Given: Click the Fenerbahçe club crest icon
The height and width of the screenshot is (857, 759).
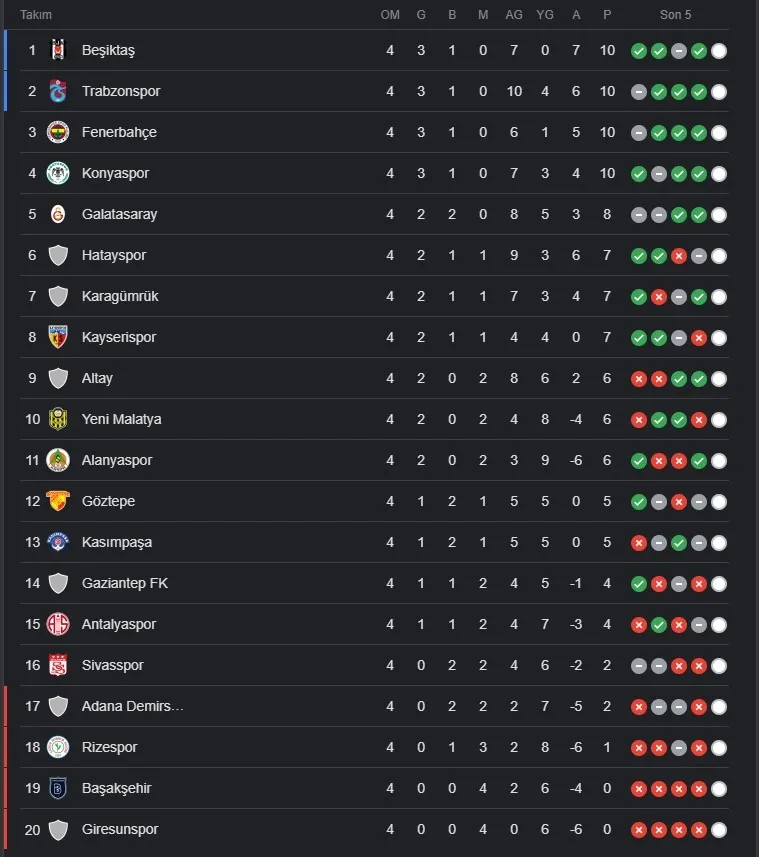Looking at the screenshot, I should coord(57,132).
